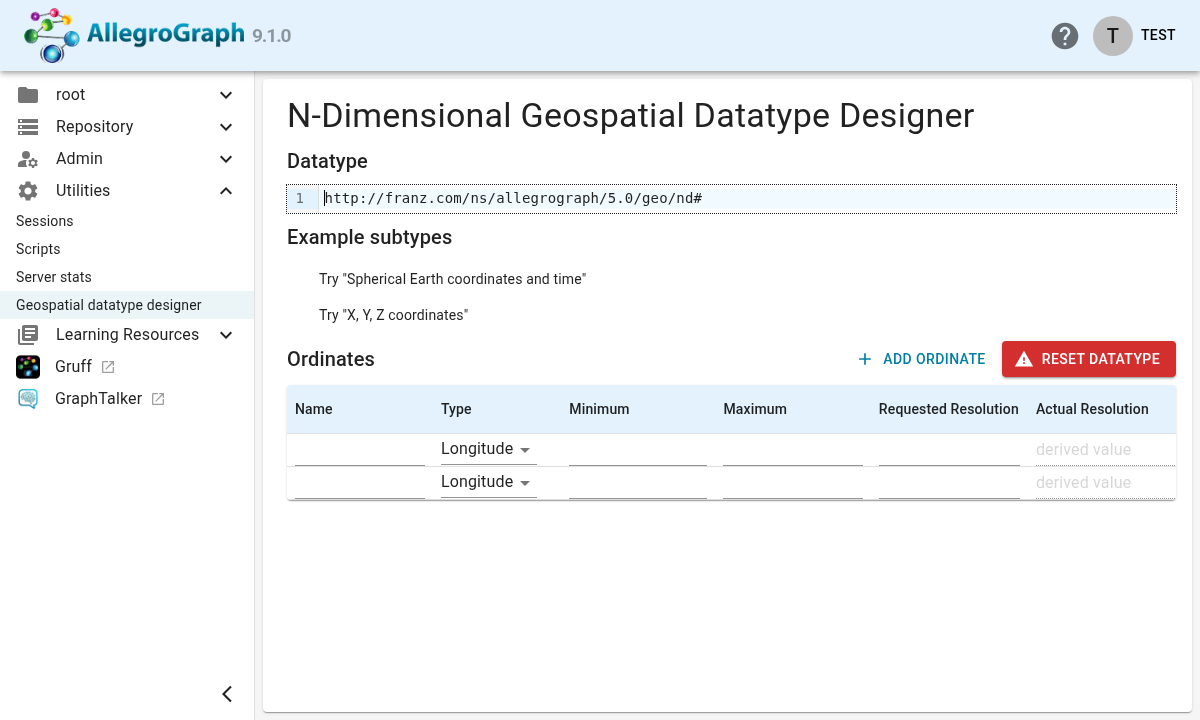Click the AllegroGraph logo
Image resolution: width=1200 pixels, height=720 pixels.
point(158,35)
